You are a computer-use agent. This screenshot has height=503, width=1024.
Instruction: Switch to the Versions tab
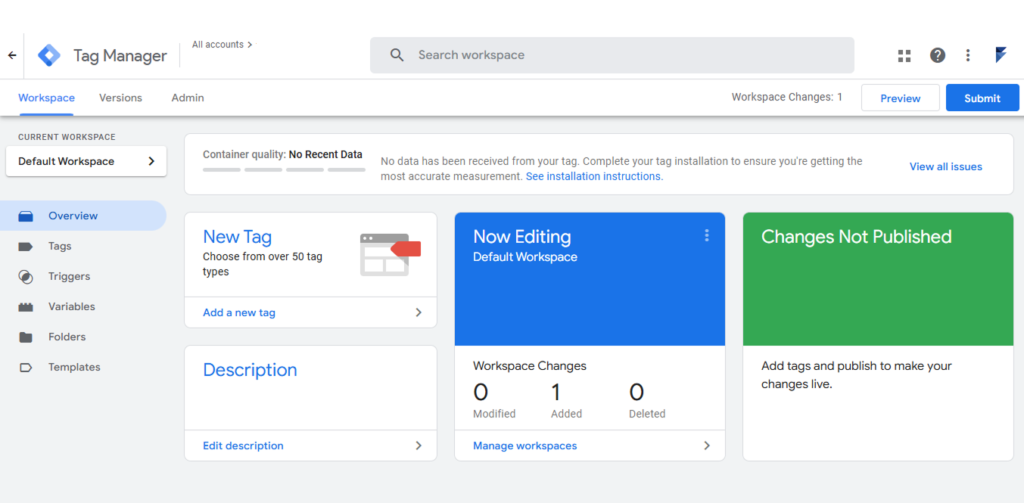tap(120, 98)
